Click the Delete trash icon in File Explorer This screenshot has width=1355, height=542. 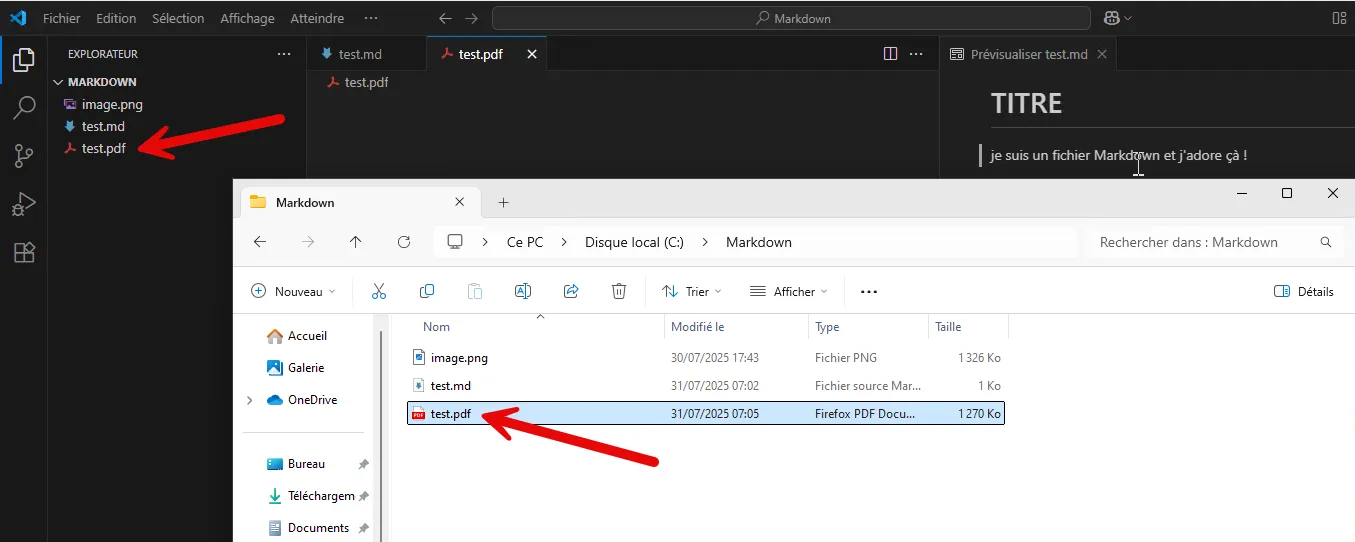coord(619,291)
